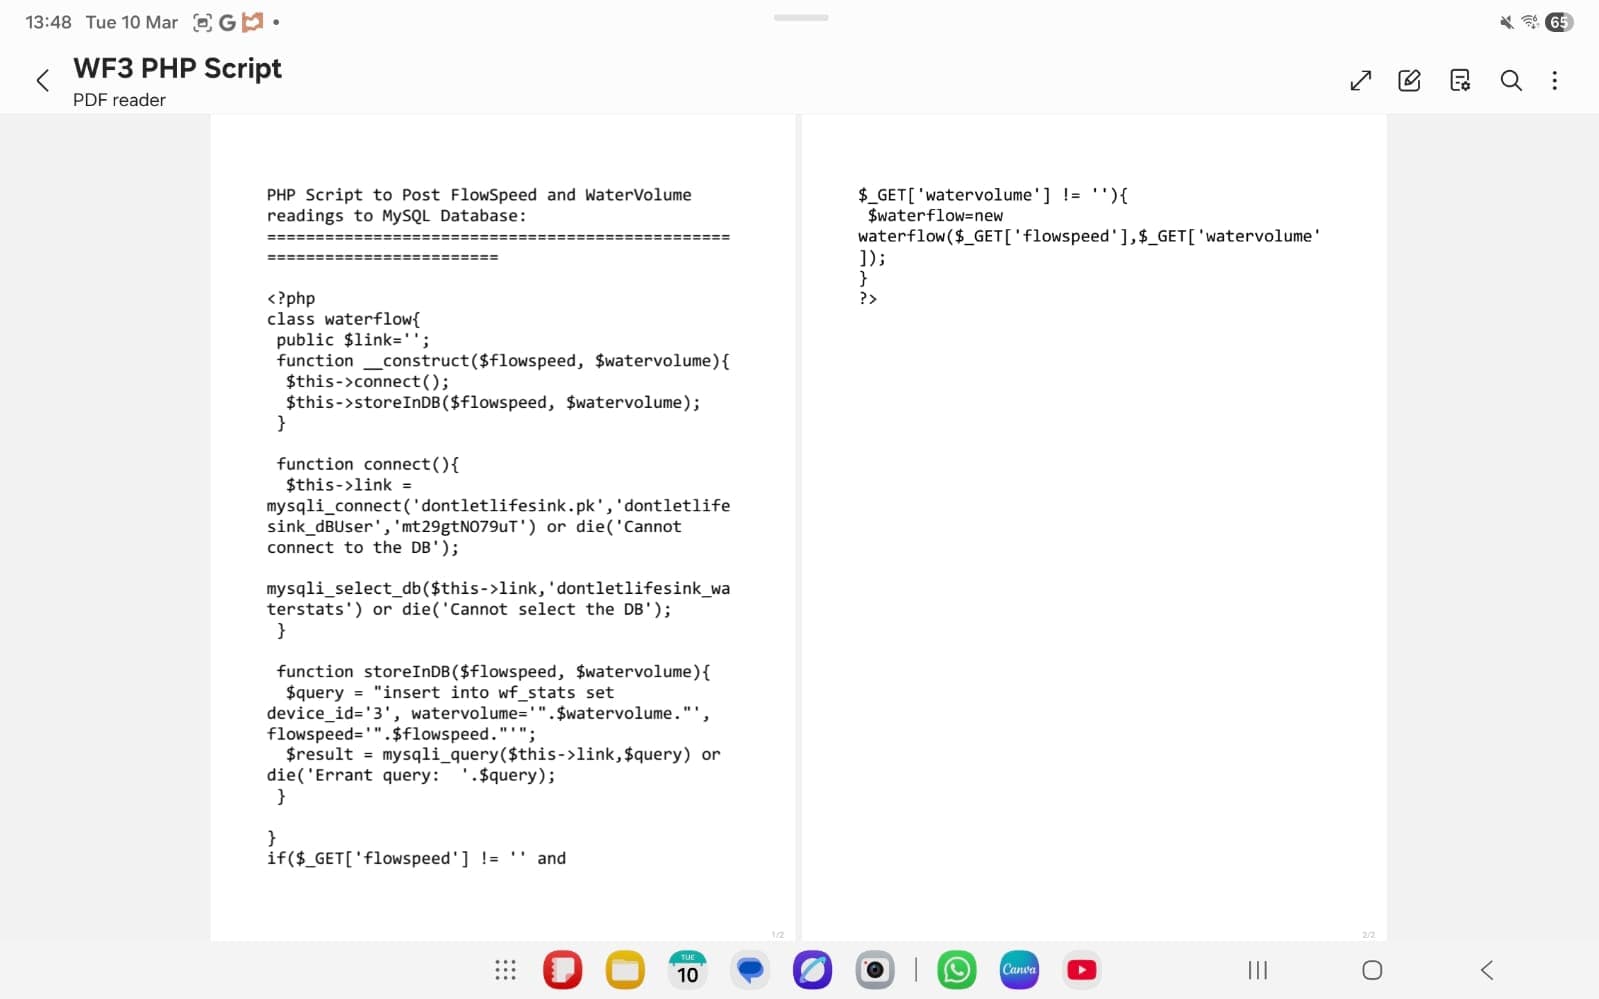This screenshot has height=999, width=1599.
Task: Open the Calendar app showing 10
Action: pos(687,970)
